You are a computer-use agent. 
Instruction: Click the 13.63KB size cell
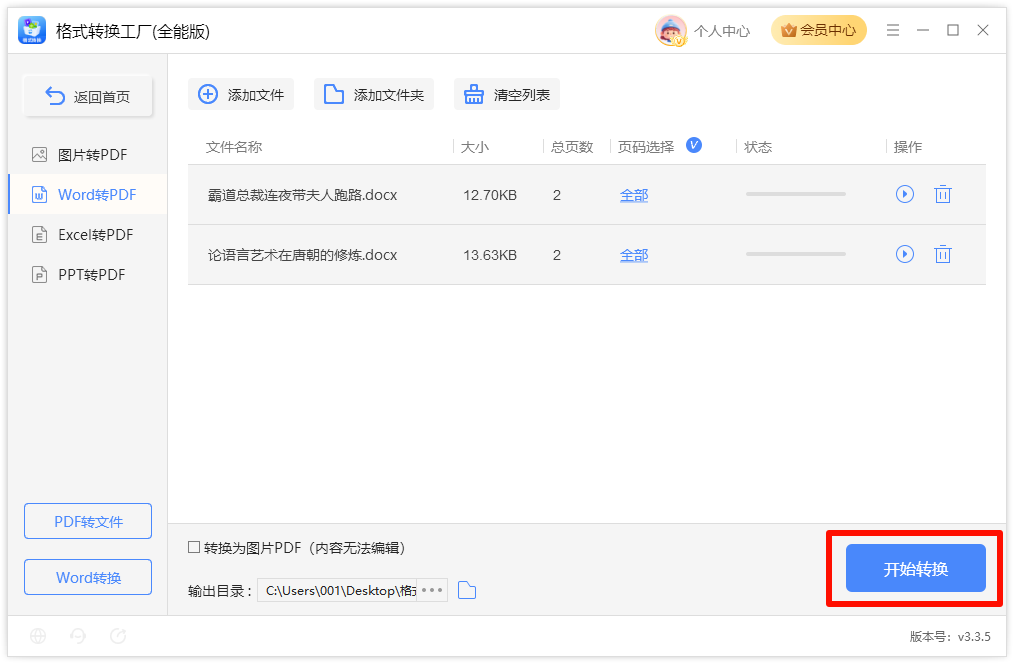point(490,255)
